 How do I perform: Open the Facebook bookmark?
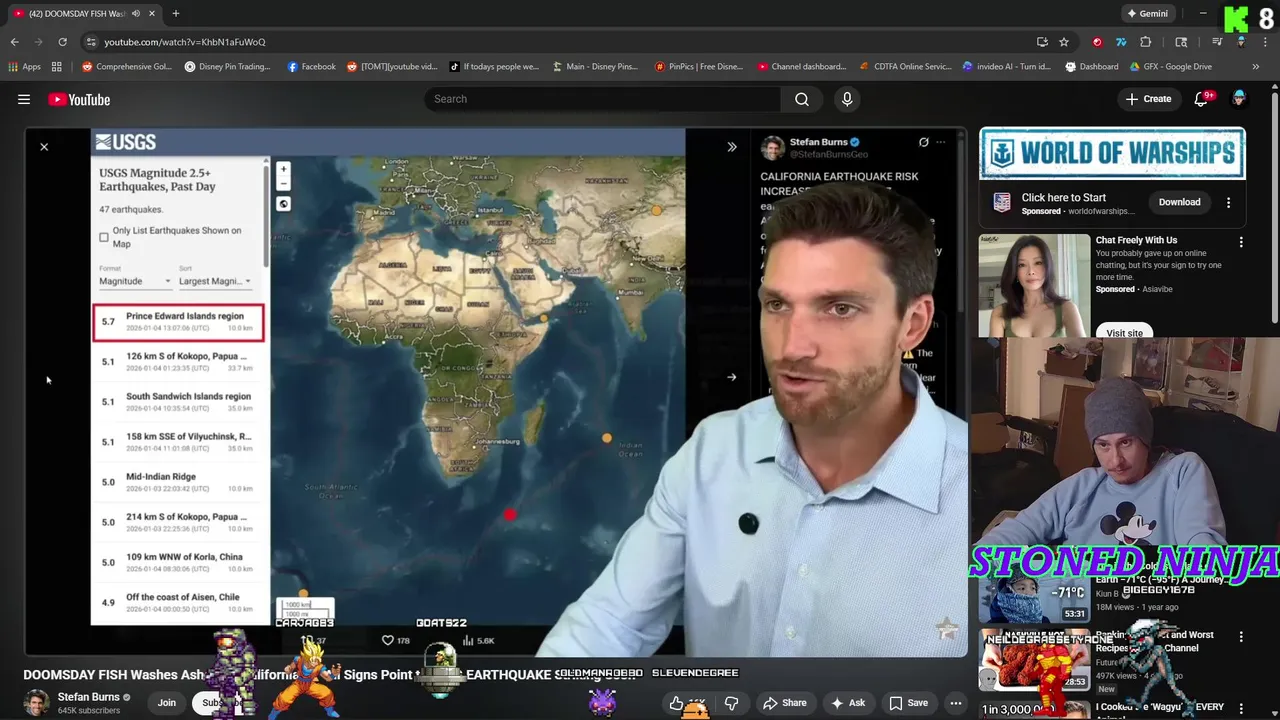click(x=311, y=67)
